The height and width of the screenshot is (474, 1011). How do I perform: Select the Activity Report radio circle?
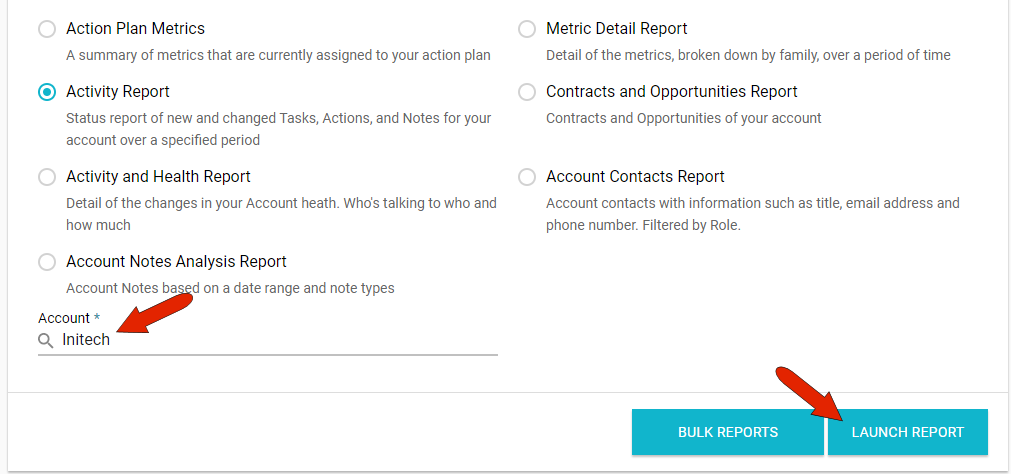coord(47,92)
